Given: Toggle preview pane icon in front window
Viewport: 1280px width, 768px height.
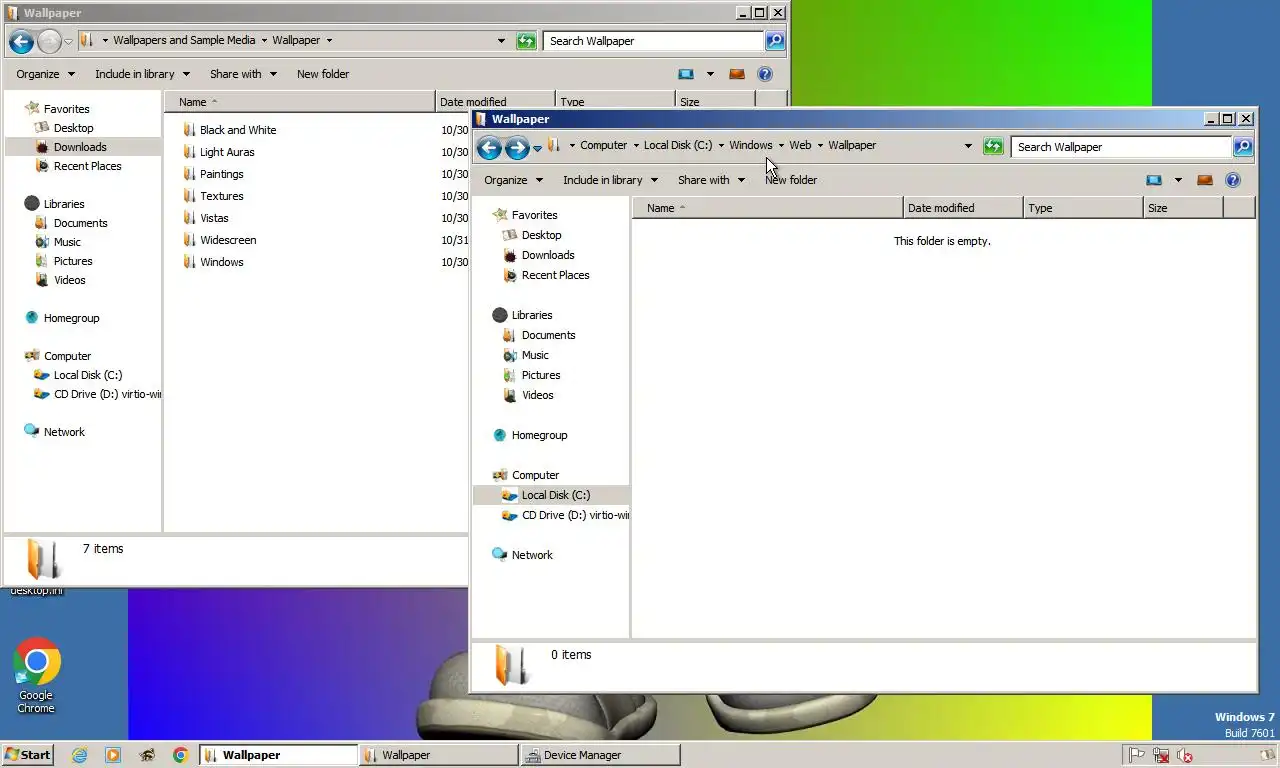Looking at the screenshot, I should 1205,180.
